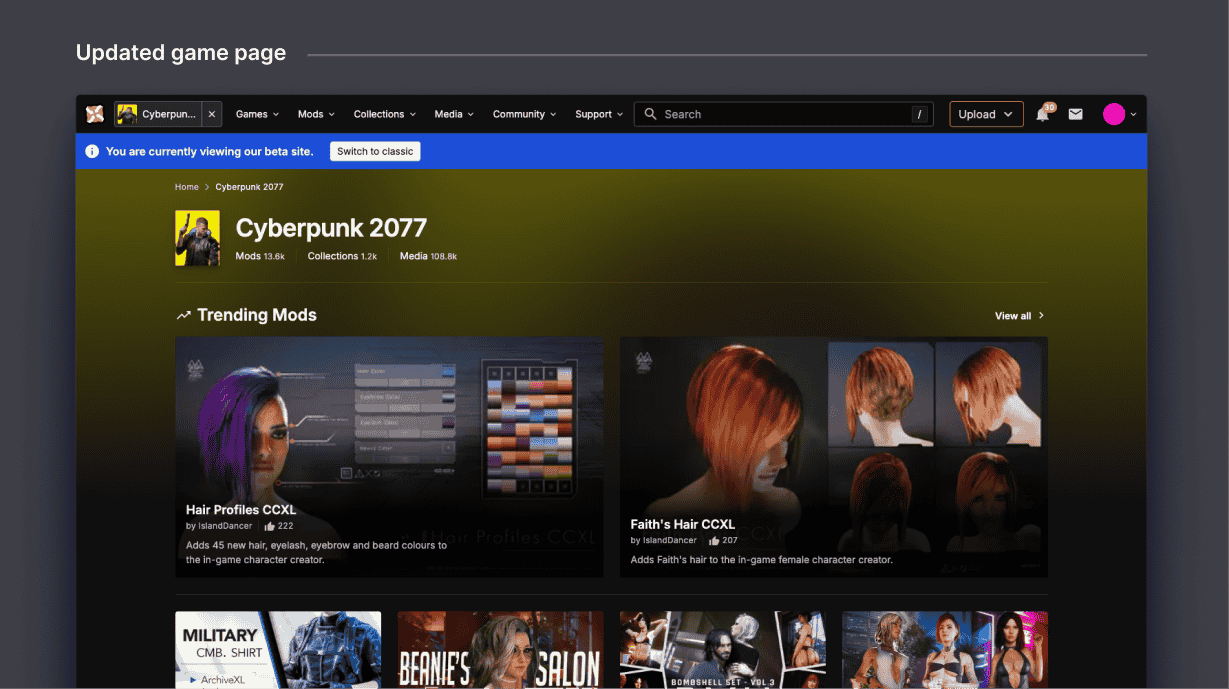1229x689 pixels.
Task: Open Beanie's Salon mod thumbnail
Action: pos(500,649)
